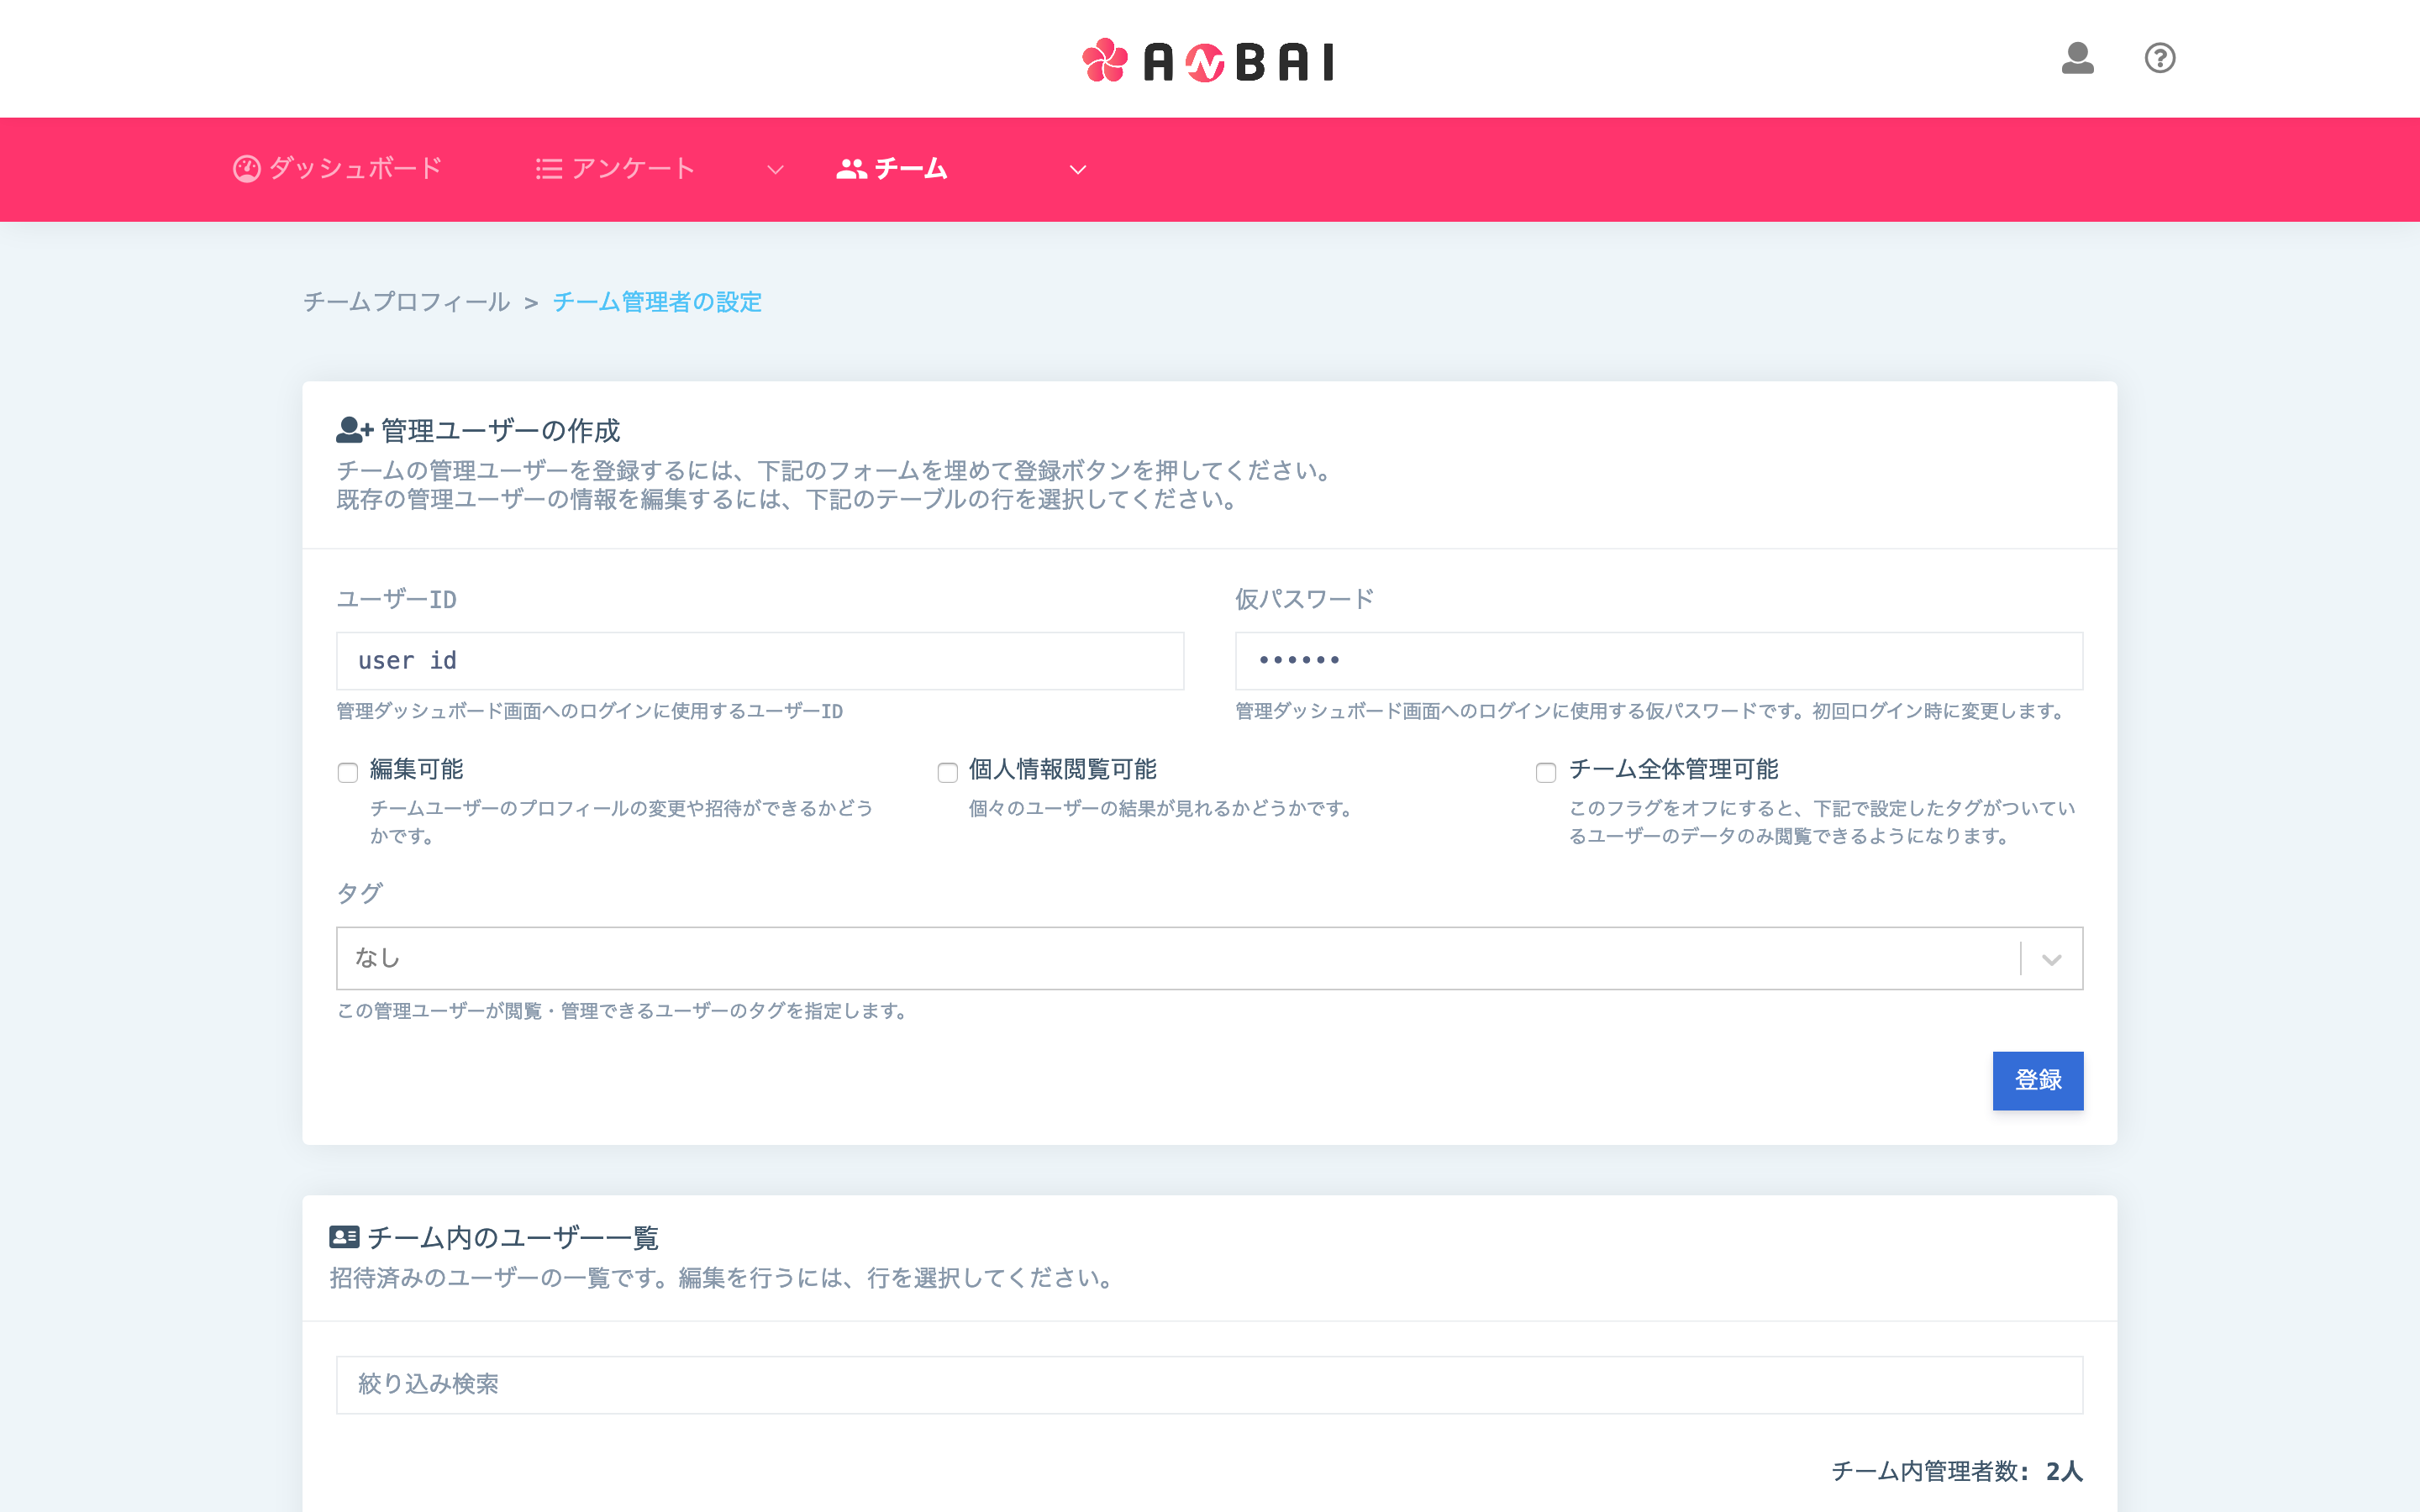Check the 個人情報閲覧可能 option
This screenshot has width=2420, height=1512.
947,772
